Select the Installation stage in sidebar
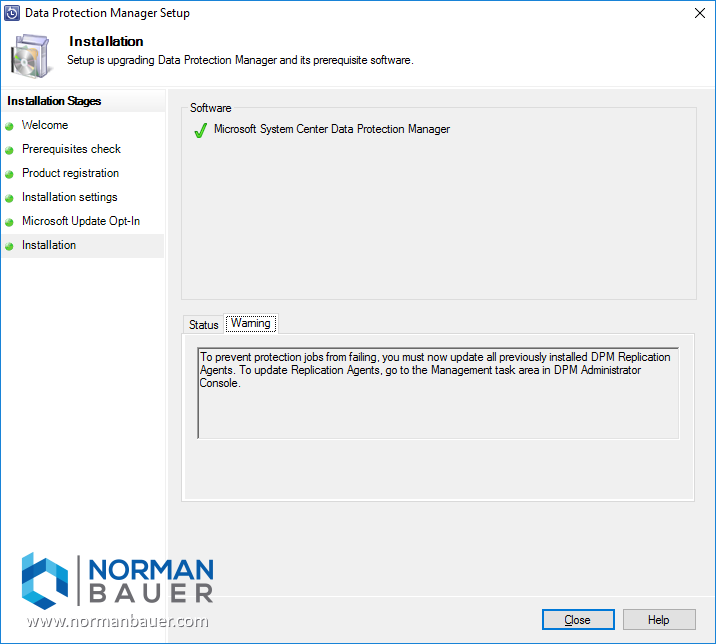716x644 pixels. [x=83, y=246]
